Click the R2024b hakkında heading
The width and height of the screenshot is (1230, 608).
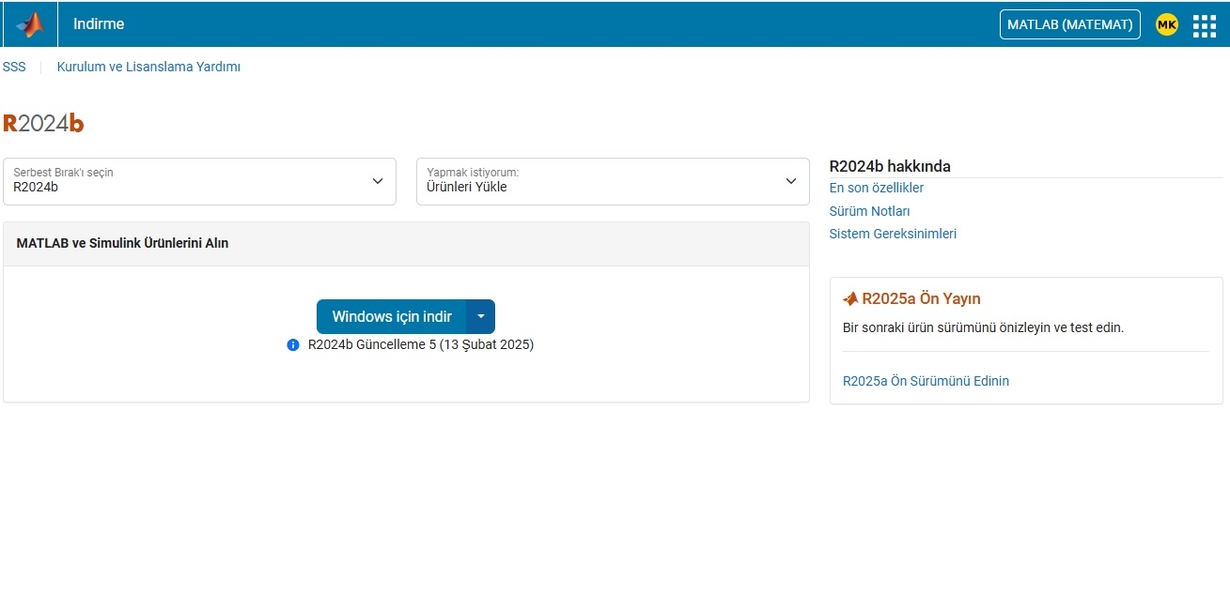pyautogui.click(x=890, y=166)
